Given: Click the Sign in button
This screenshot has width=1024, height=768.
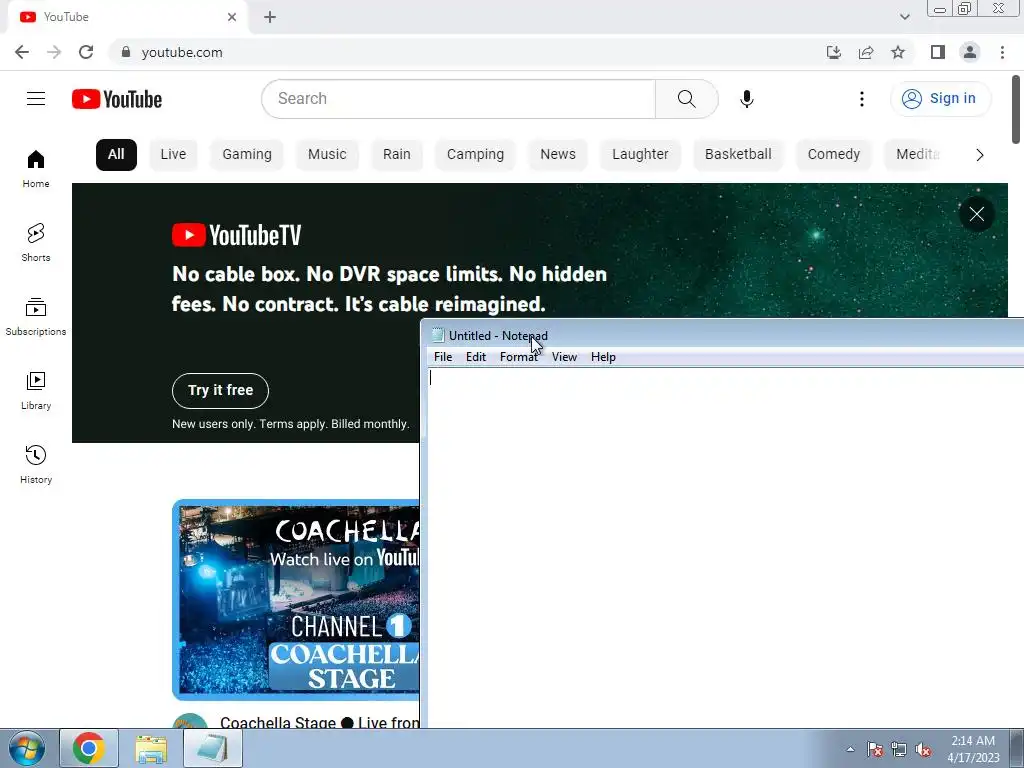Looking at the screenshot, I should [940, 99].
